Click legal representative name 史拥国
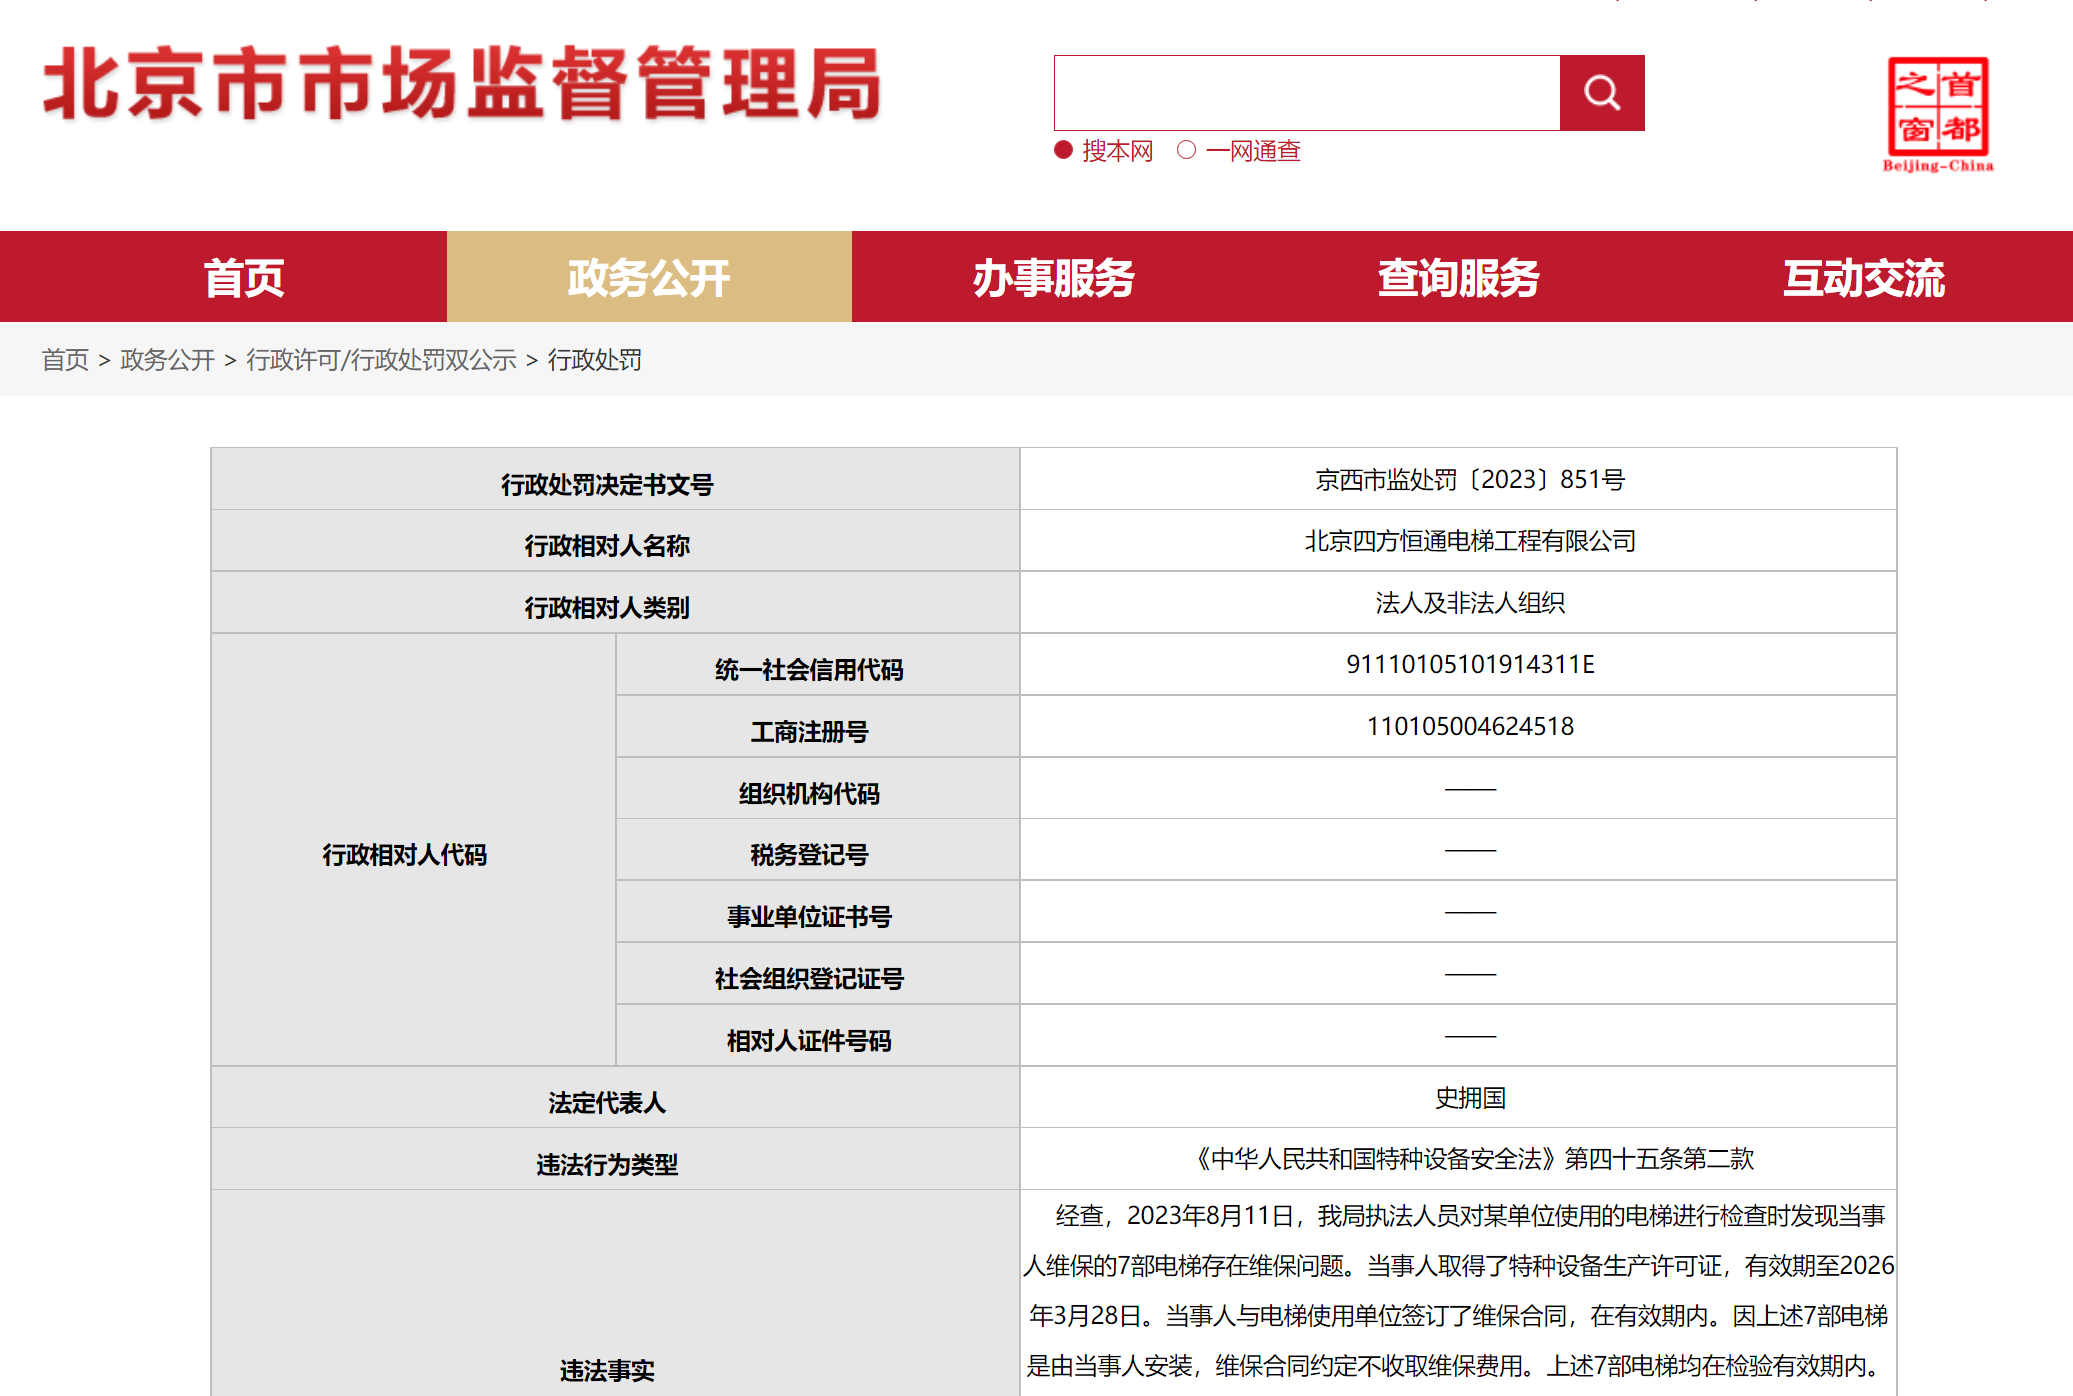 [x=1470, y=1098]
